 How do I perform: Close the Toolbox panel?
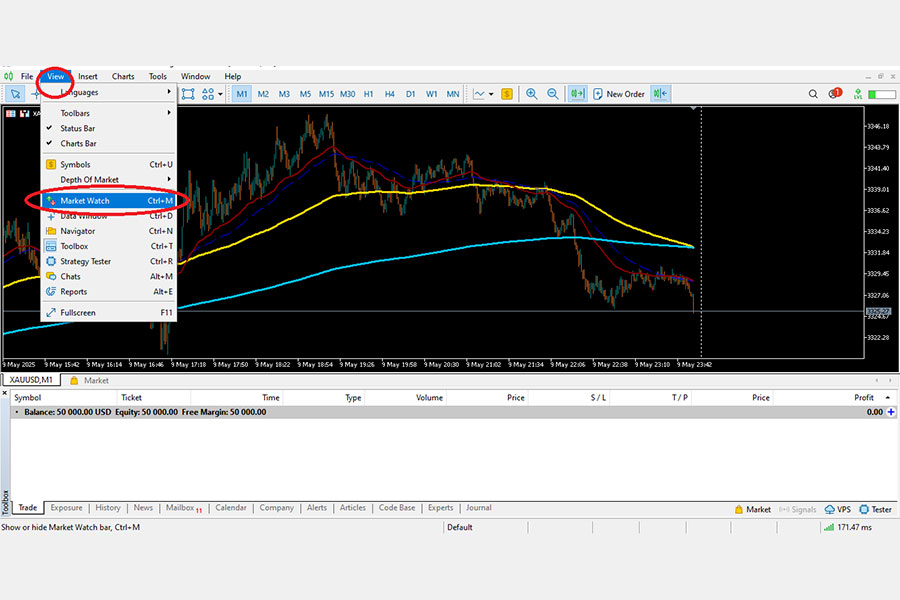[x=5, y=393]
